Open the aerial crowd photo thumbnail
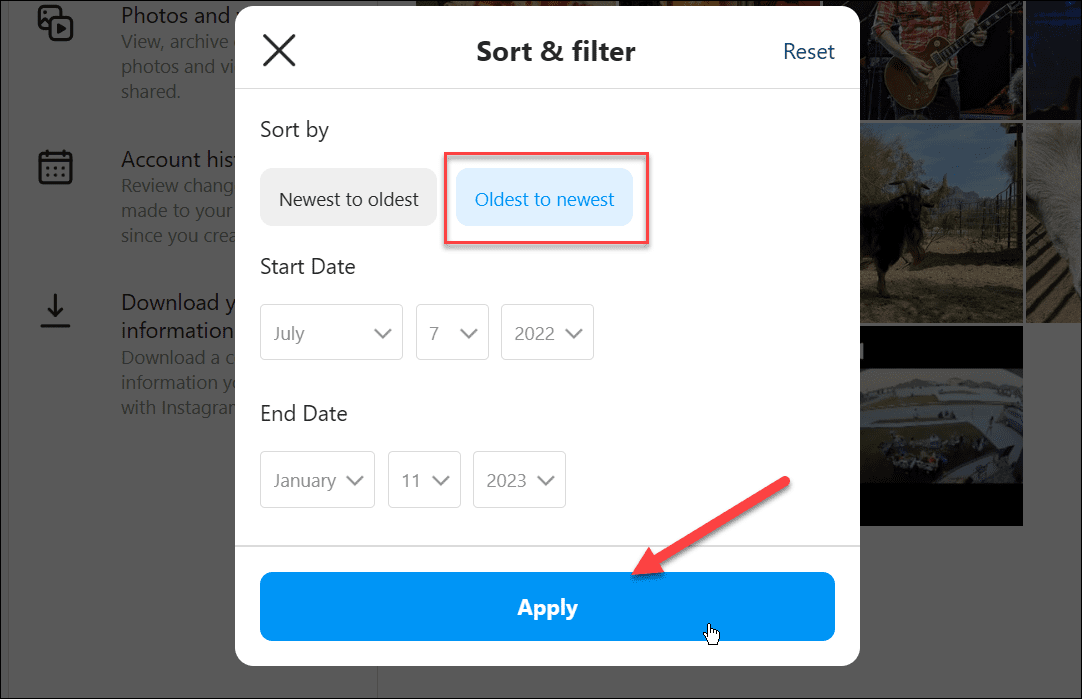Image resolution: width=1082 pixels, height=699 pixels. click(941, 426)
